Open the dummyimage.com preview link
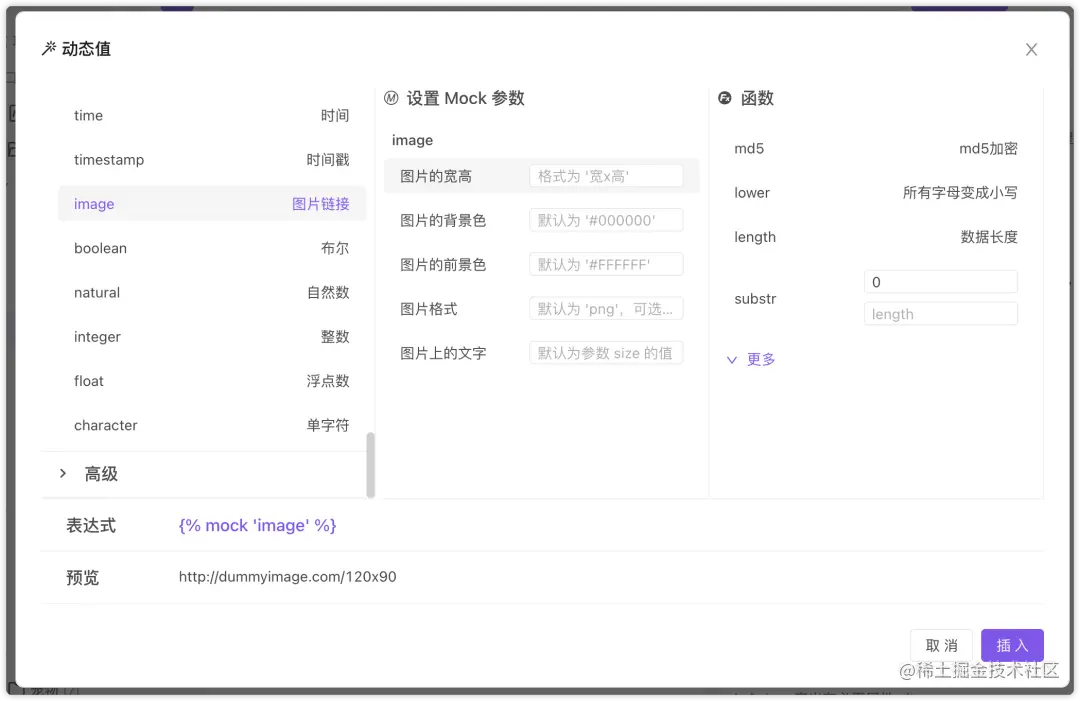 [x=287, y=576]
